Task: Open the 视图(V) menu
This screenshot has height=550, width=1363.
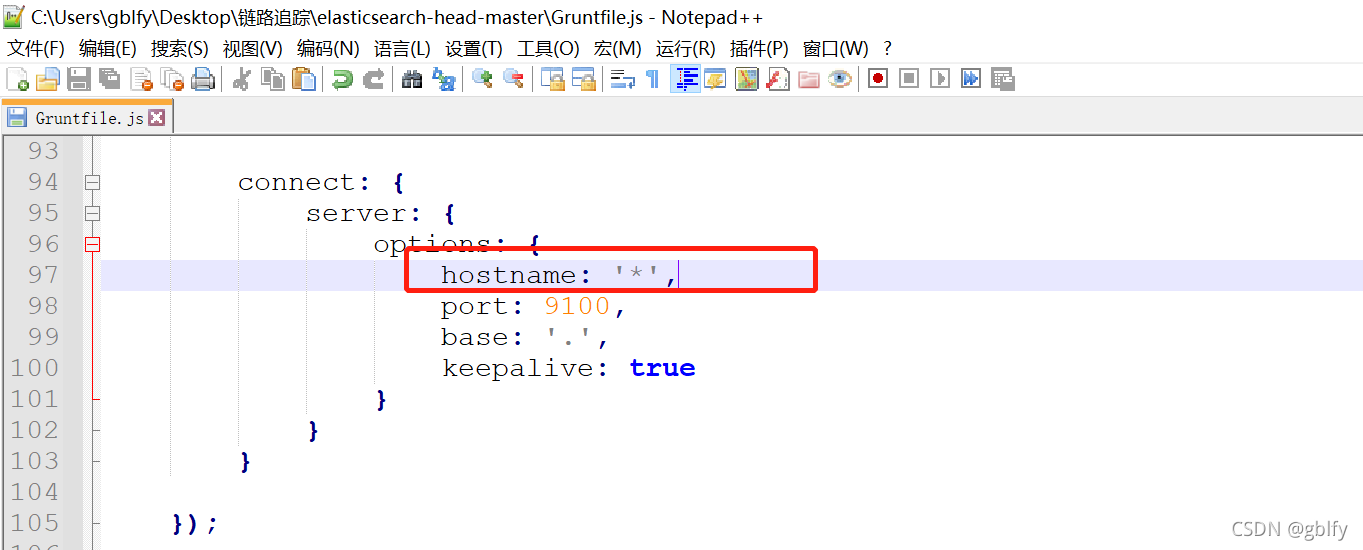Action: pos(253,49)
